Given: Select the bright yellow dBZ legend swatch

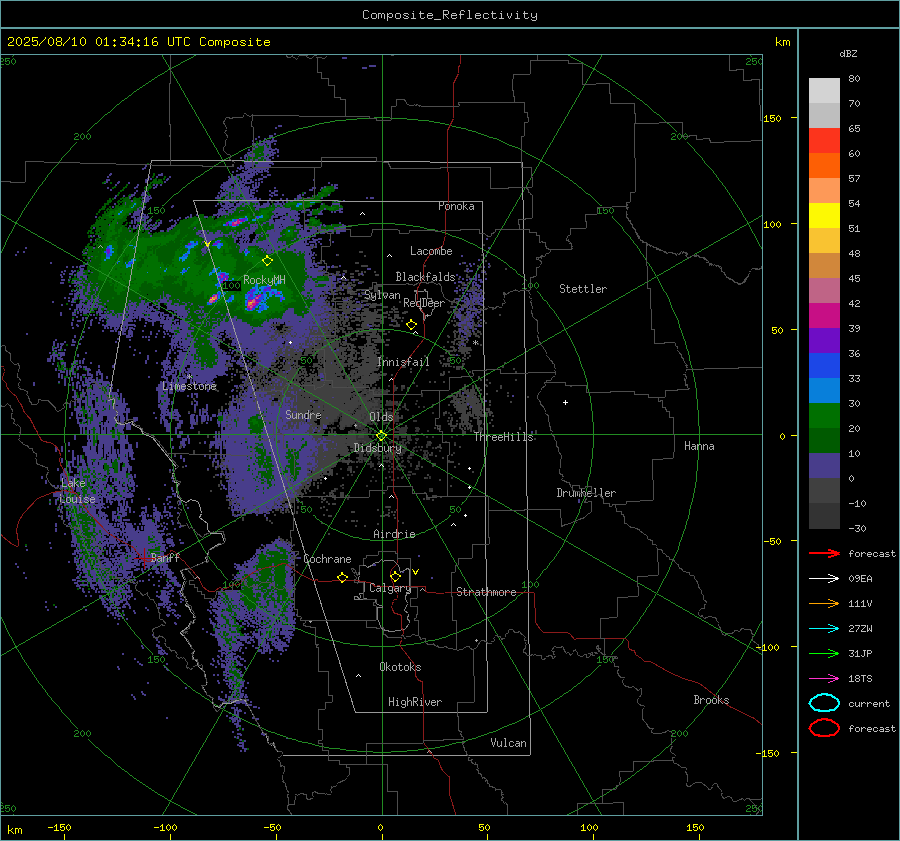Looking at the screenshot, I should 824,216.
